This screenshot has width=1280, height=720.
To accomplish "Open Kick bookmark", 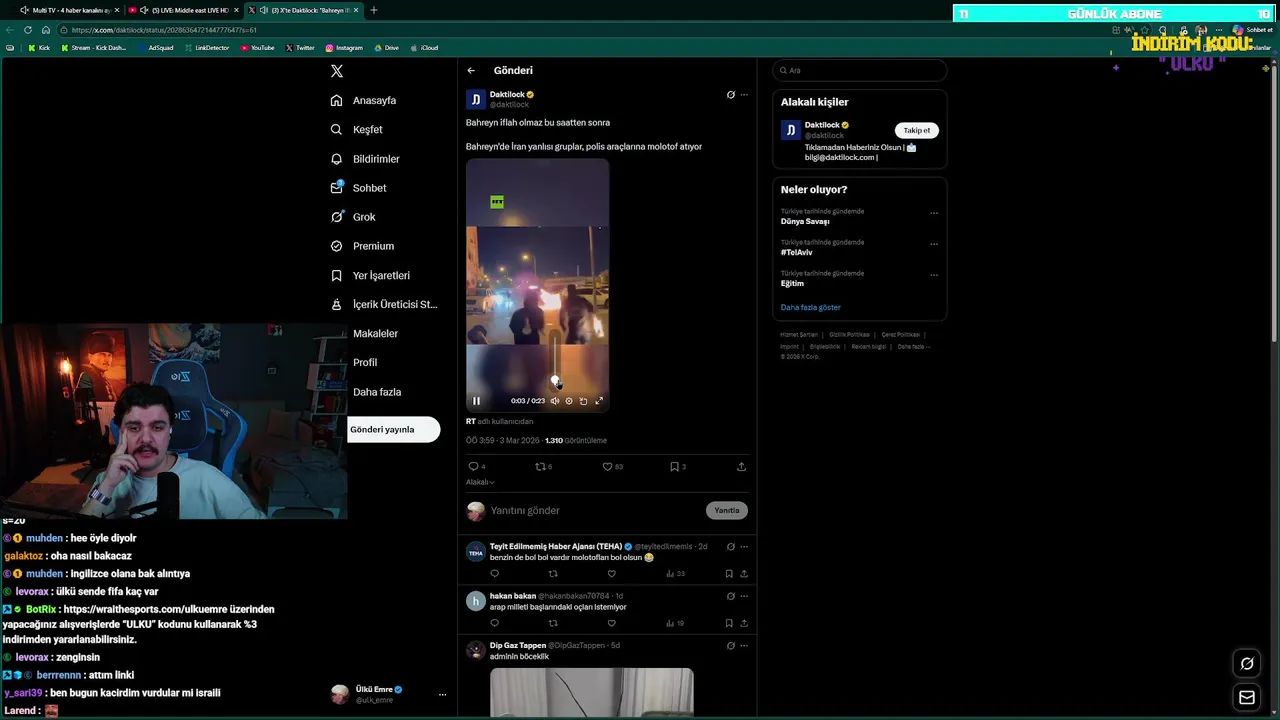I will pos(39,48).
